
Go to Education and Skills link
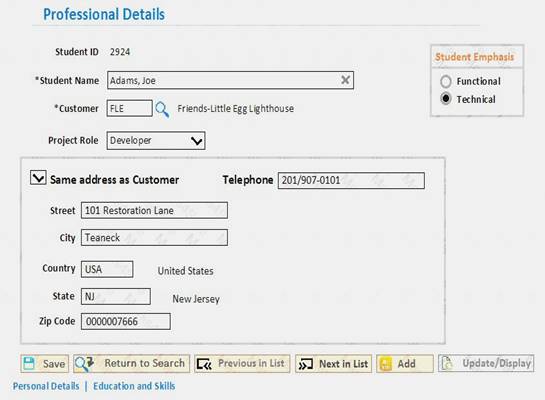pyautogui.click(x=134, y=386)
